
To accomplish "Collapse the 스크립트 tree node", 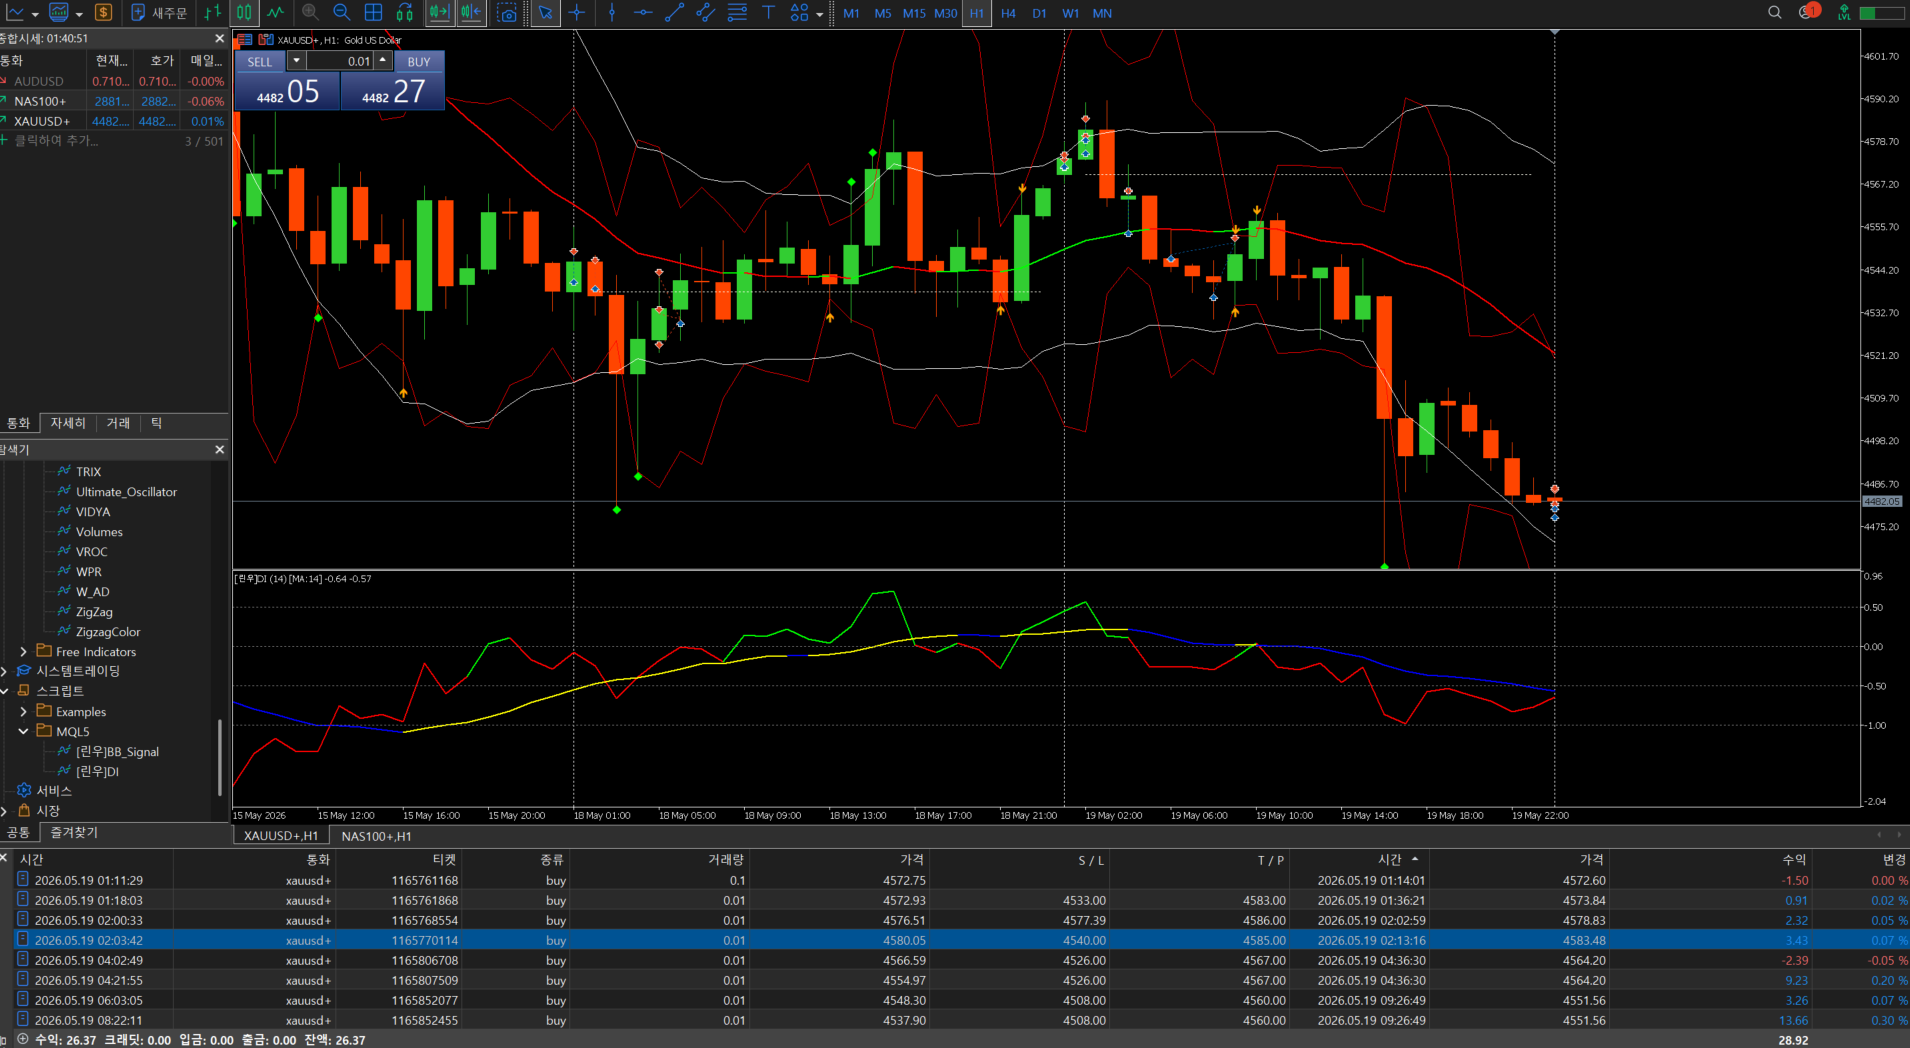I will point(4,691).
